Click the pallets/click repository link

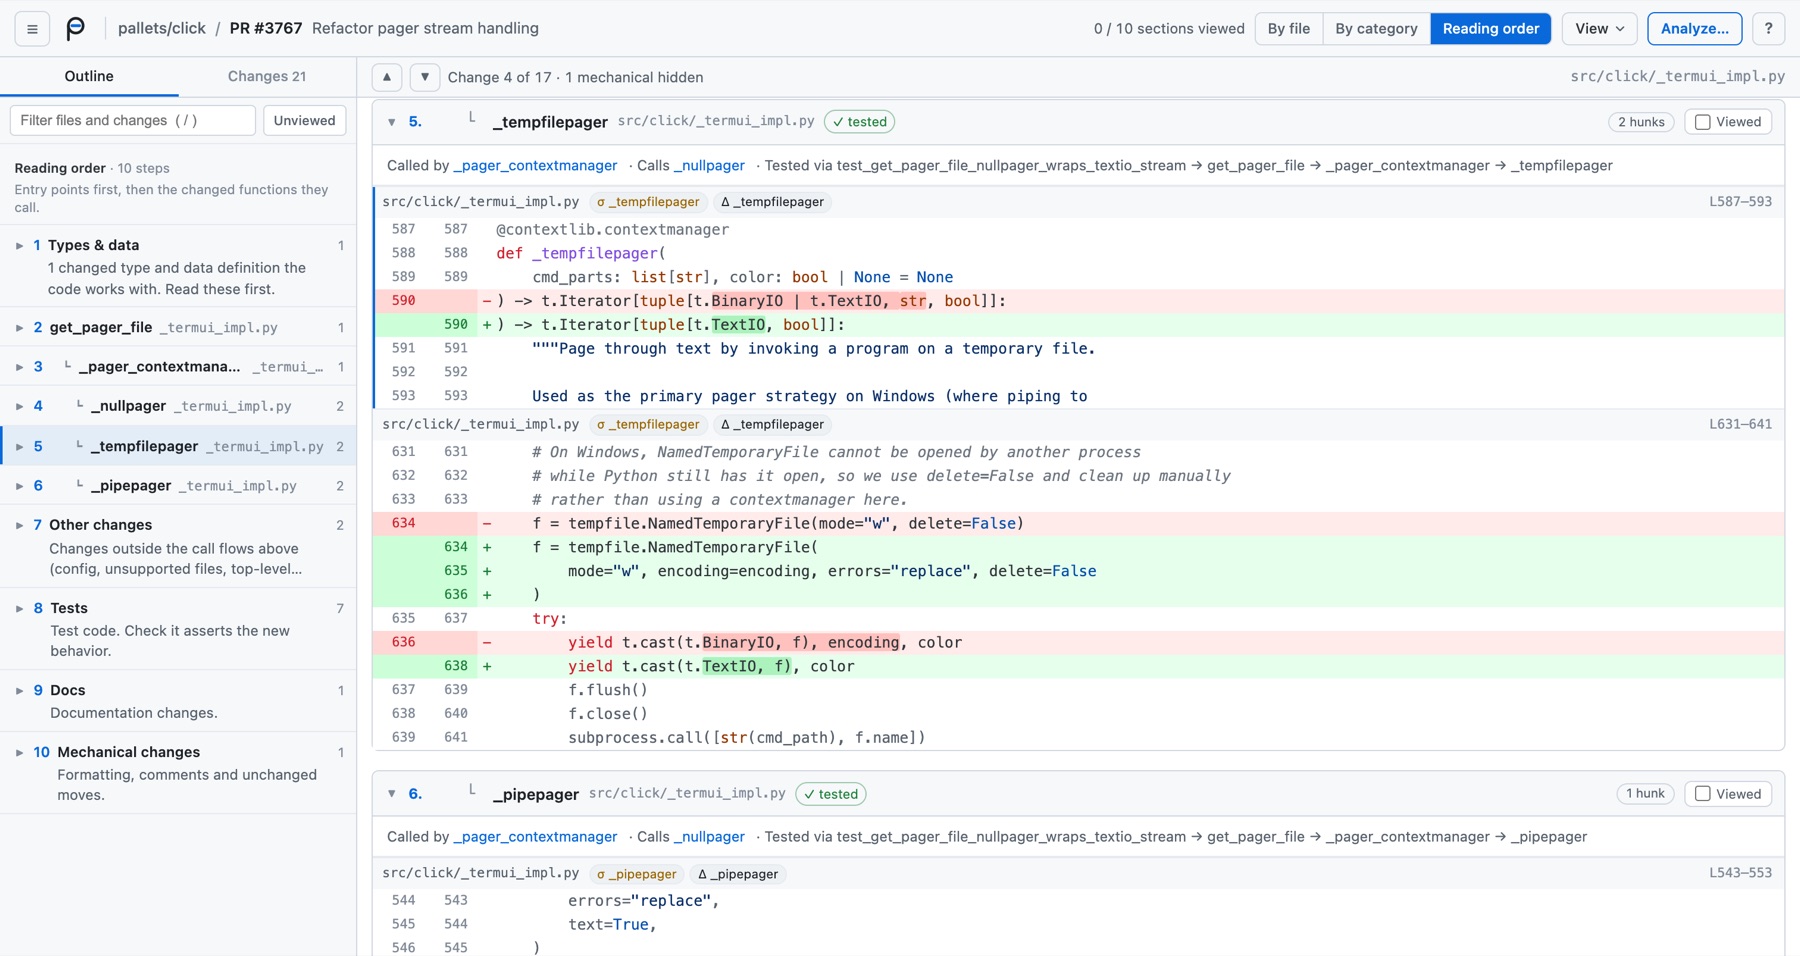tap(162, 29)
